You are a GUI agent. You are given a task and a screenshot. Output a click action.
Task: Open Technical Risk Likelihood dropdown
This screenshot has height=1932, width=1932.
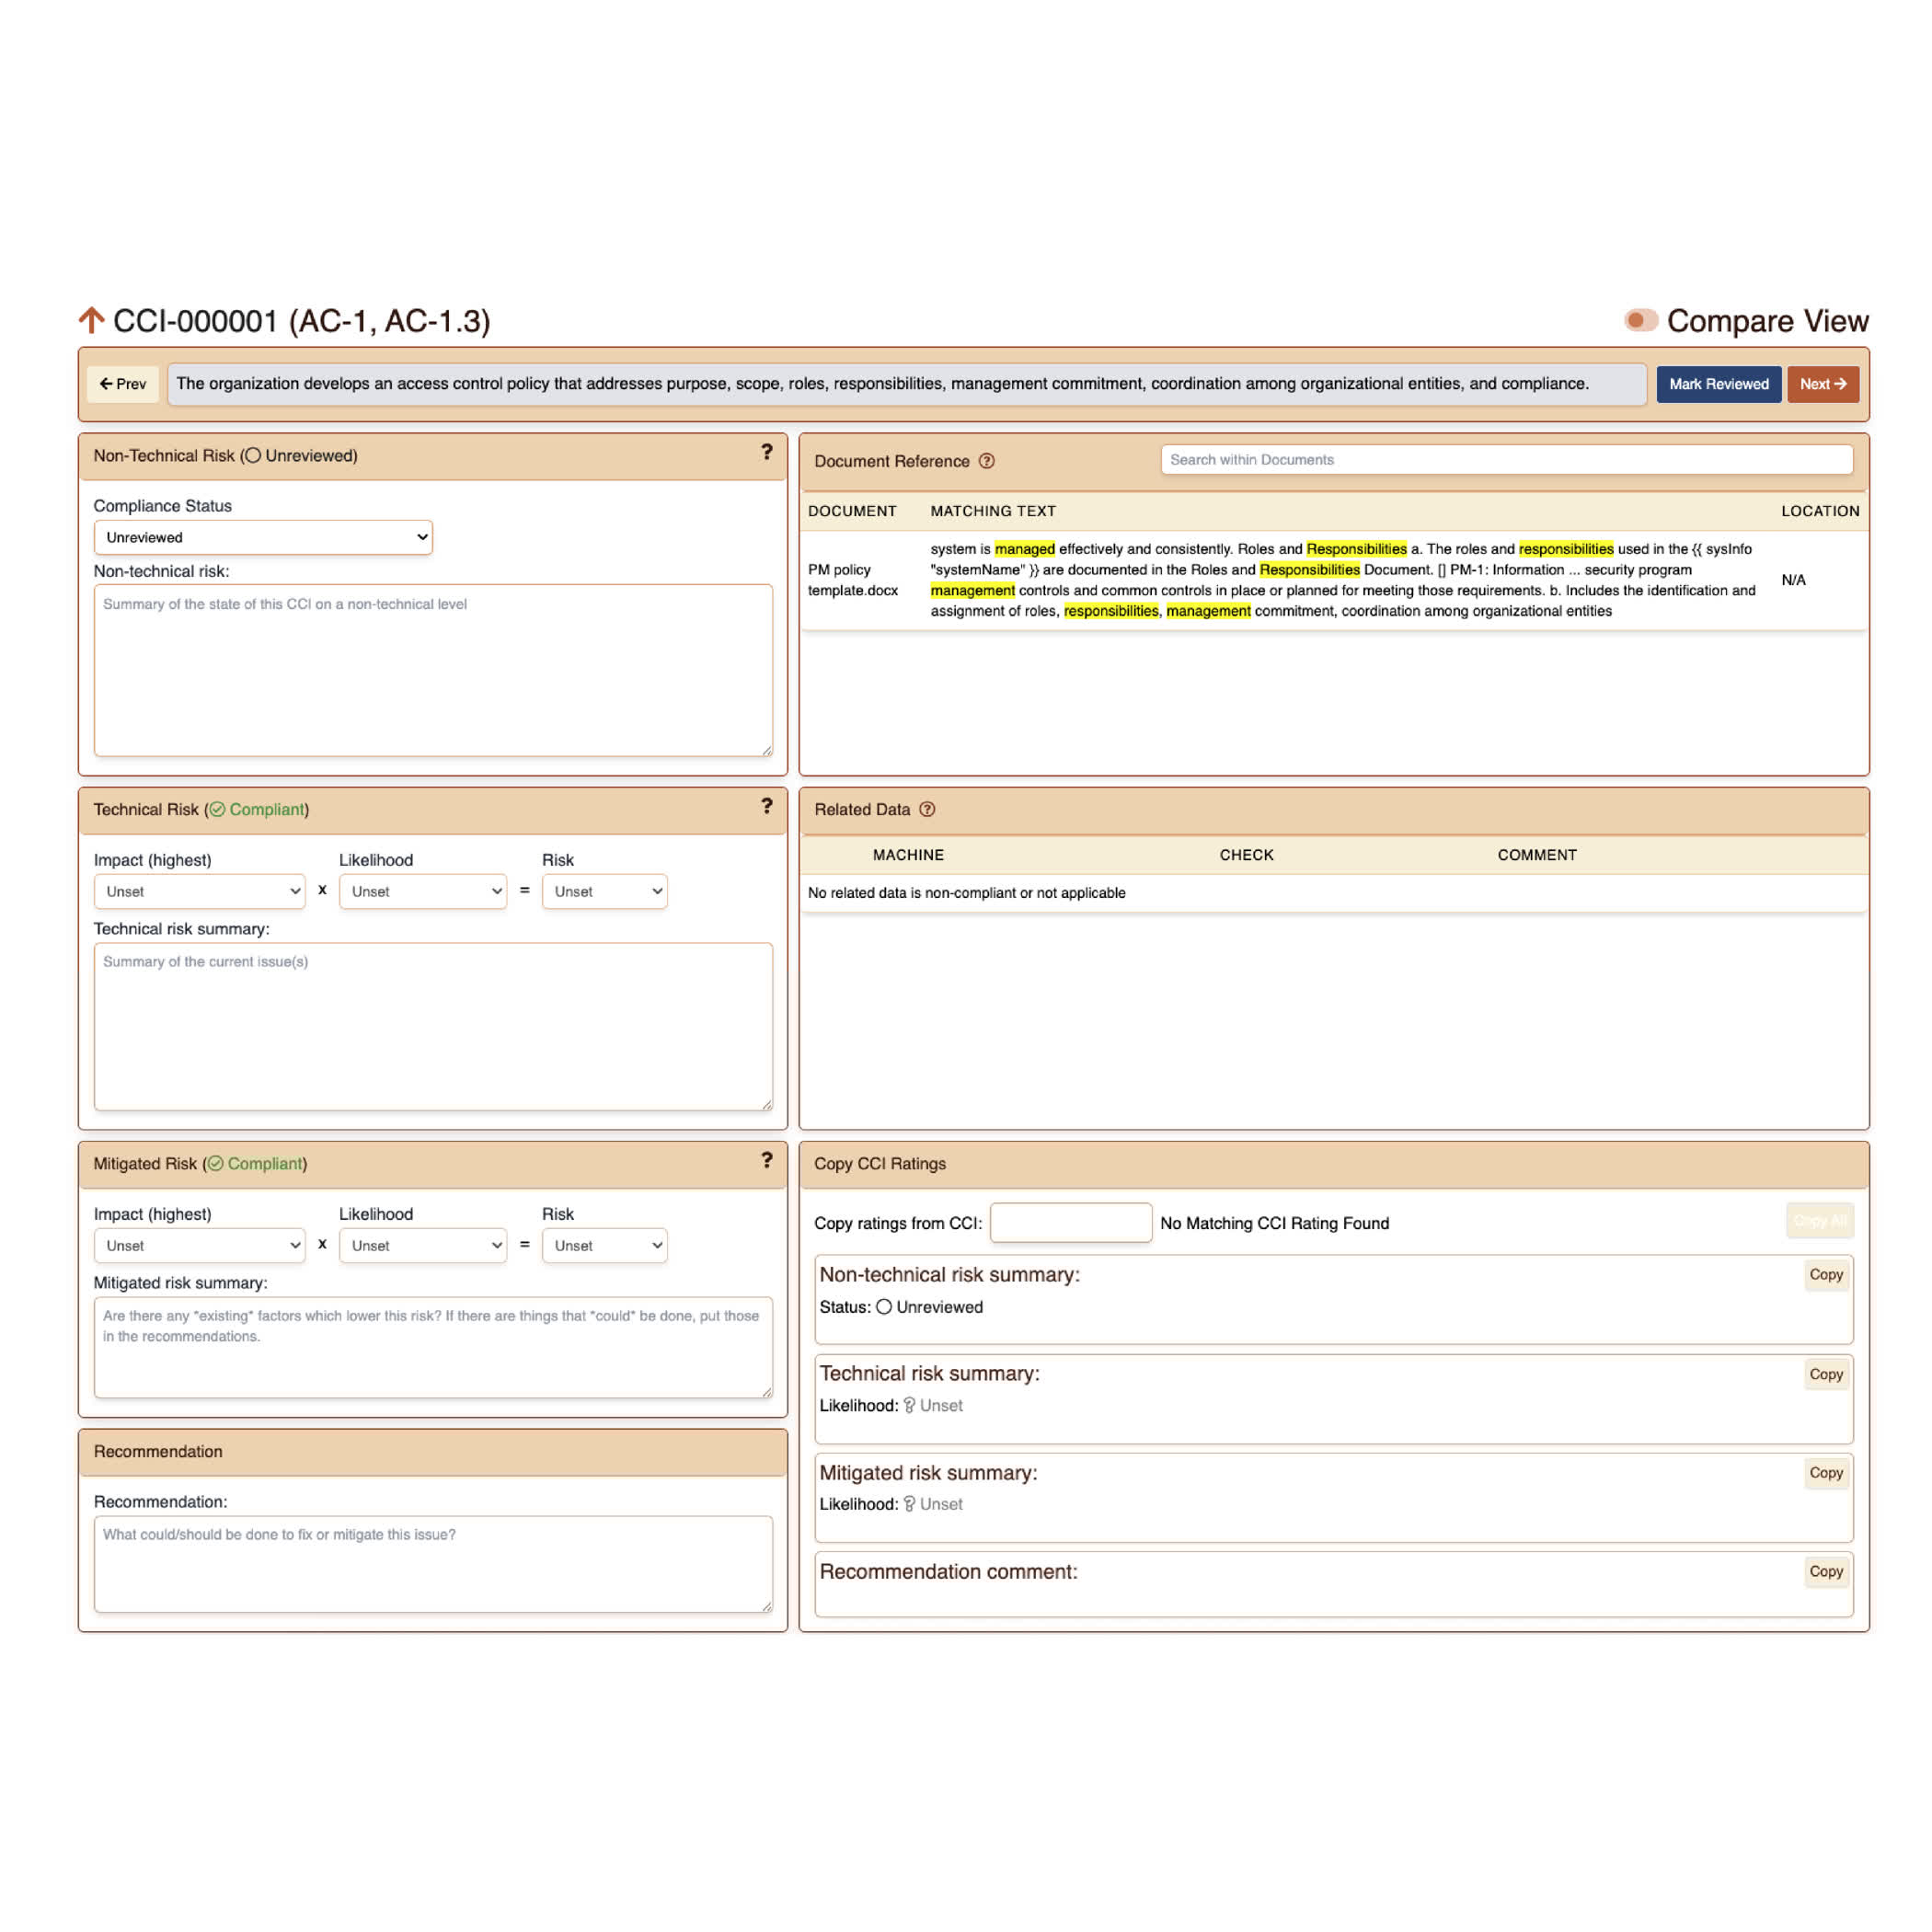coord(422,891)
